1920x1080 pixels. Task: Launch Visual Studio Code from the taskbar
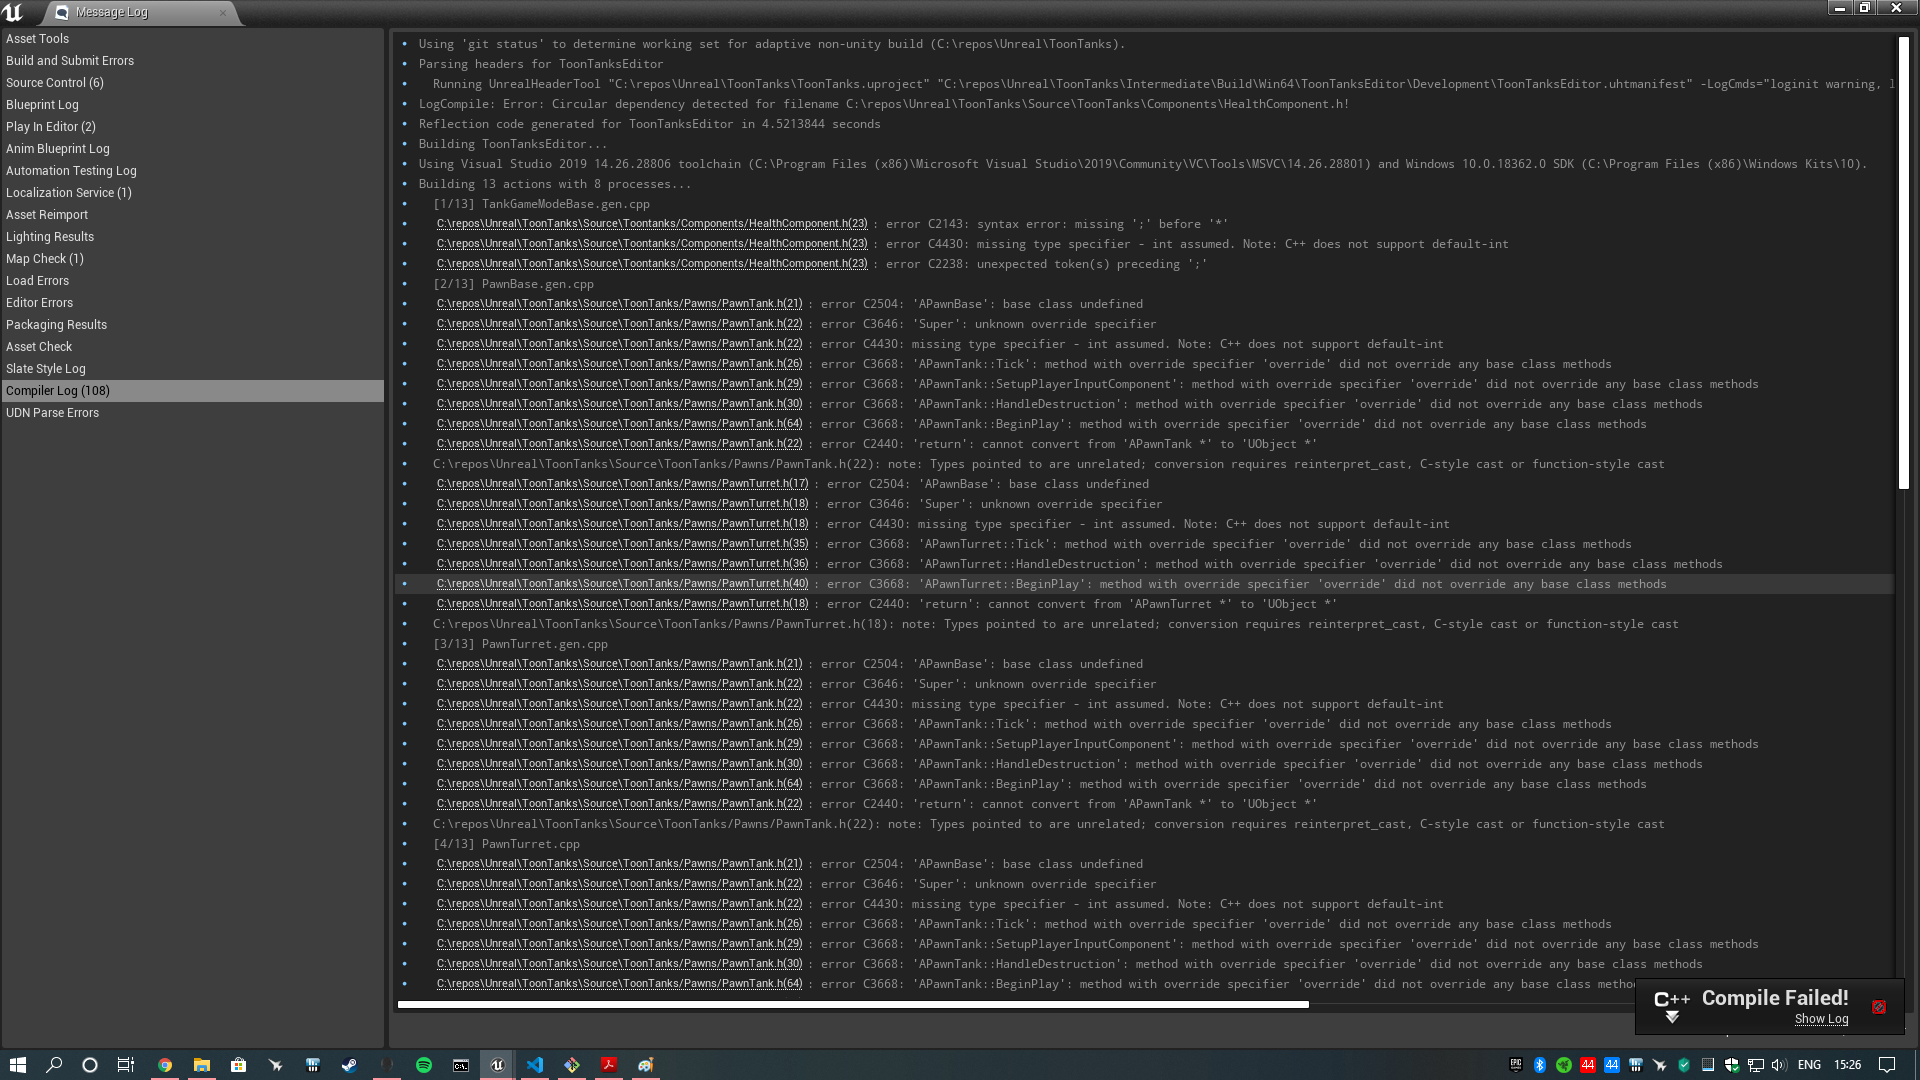point(535,1065)
